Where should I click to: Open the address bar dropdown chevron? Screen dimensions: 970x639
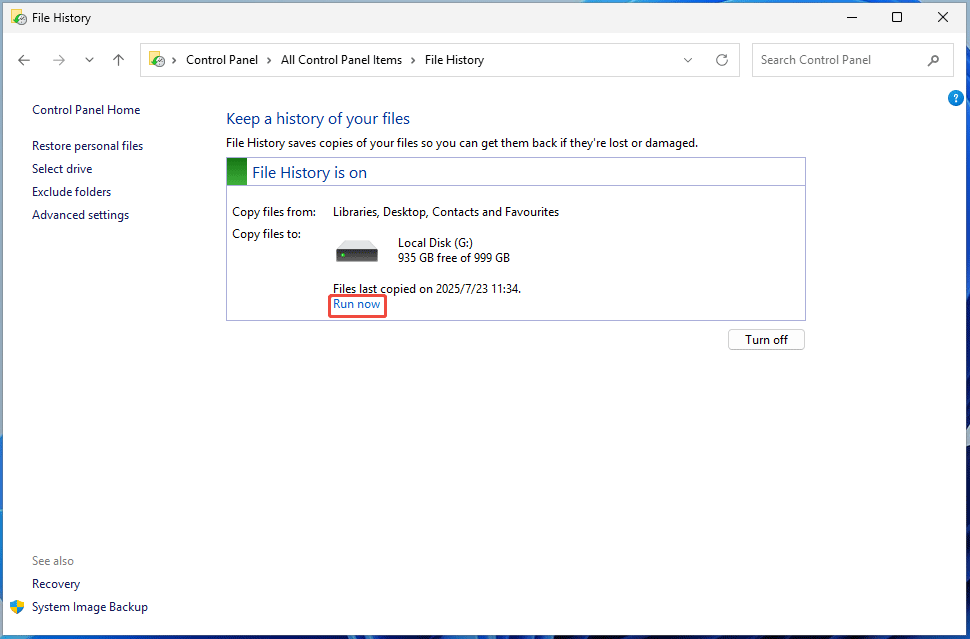(x=687, y=60)
